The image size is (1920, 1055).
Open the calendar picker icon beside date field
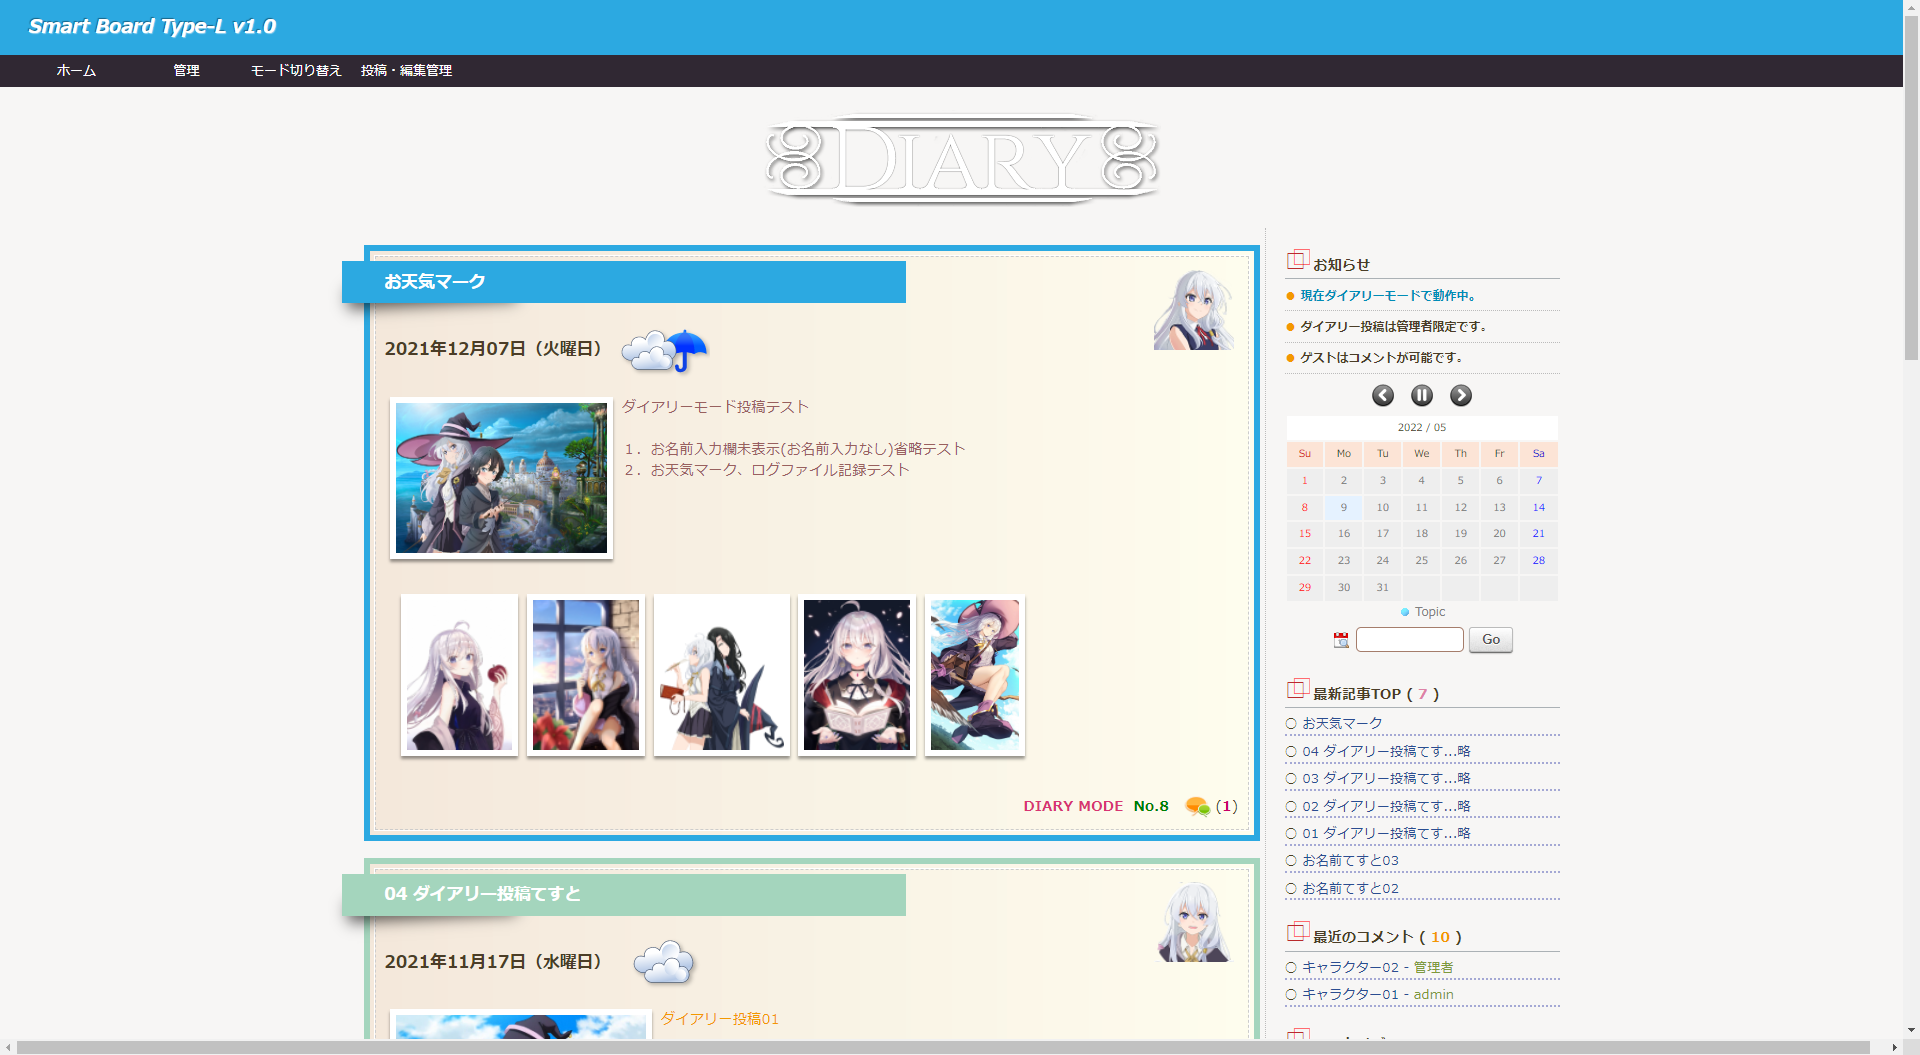1341,640
